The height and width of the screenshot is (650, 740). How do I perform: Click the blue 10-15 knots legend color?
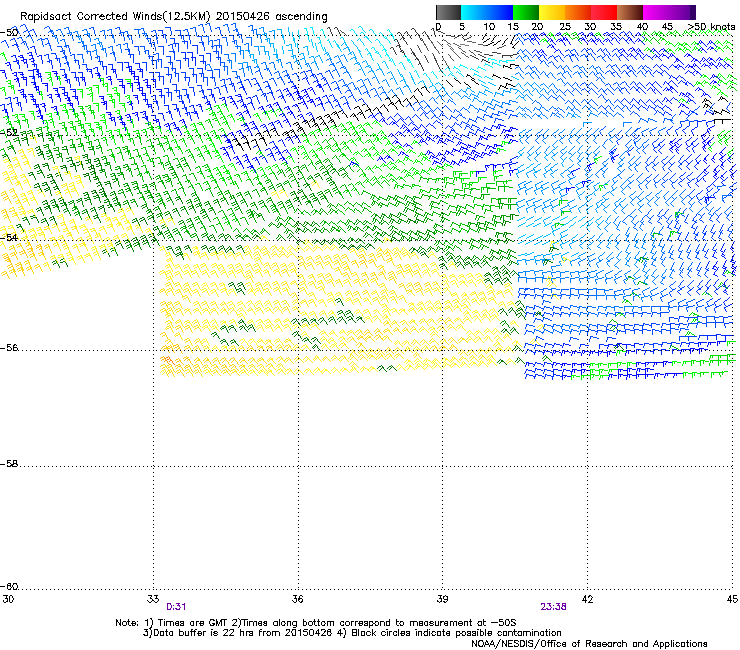click(x=500, y=12)
